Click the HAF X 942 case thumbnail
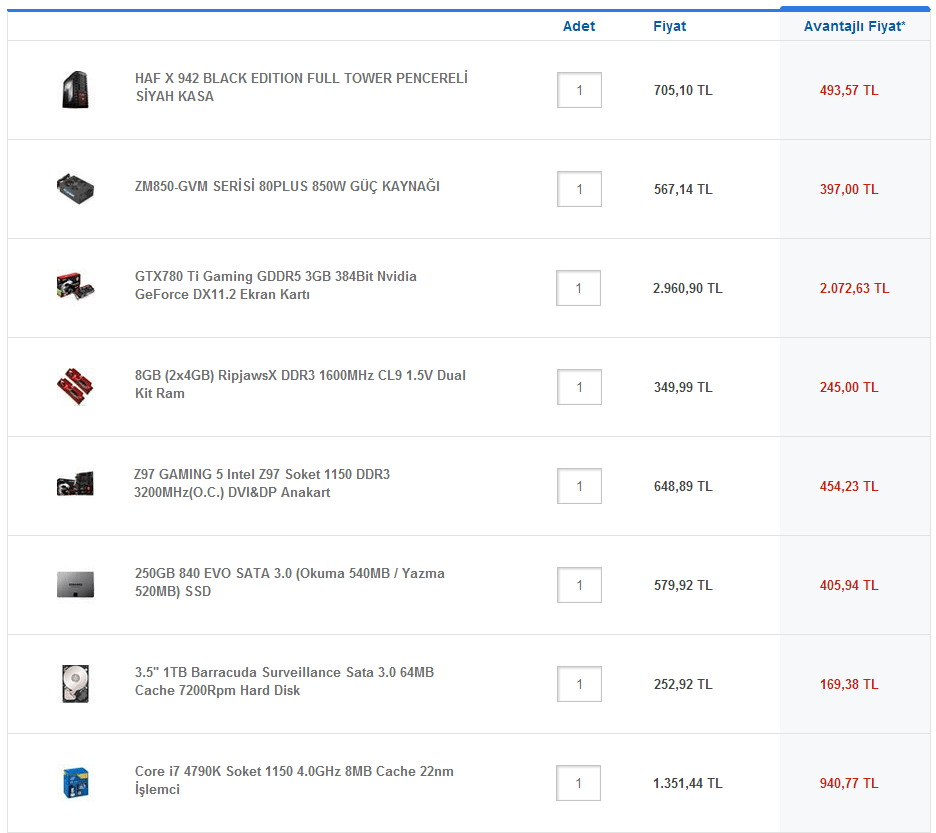 click(75, 90)
